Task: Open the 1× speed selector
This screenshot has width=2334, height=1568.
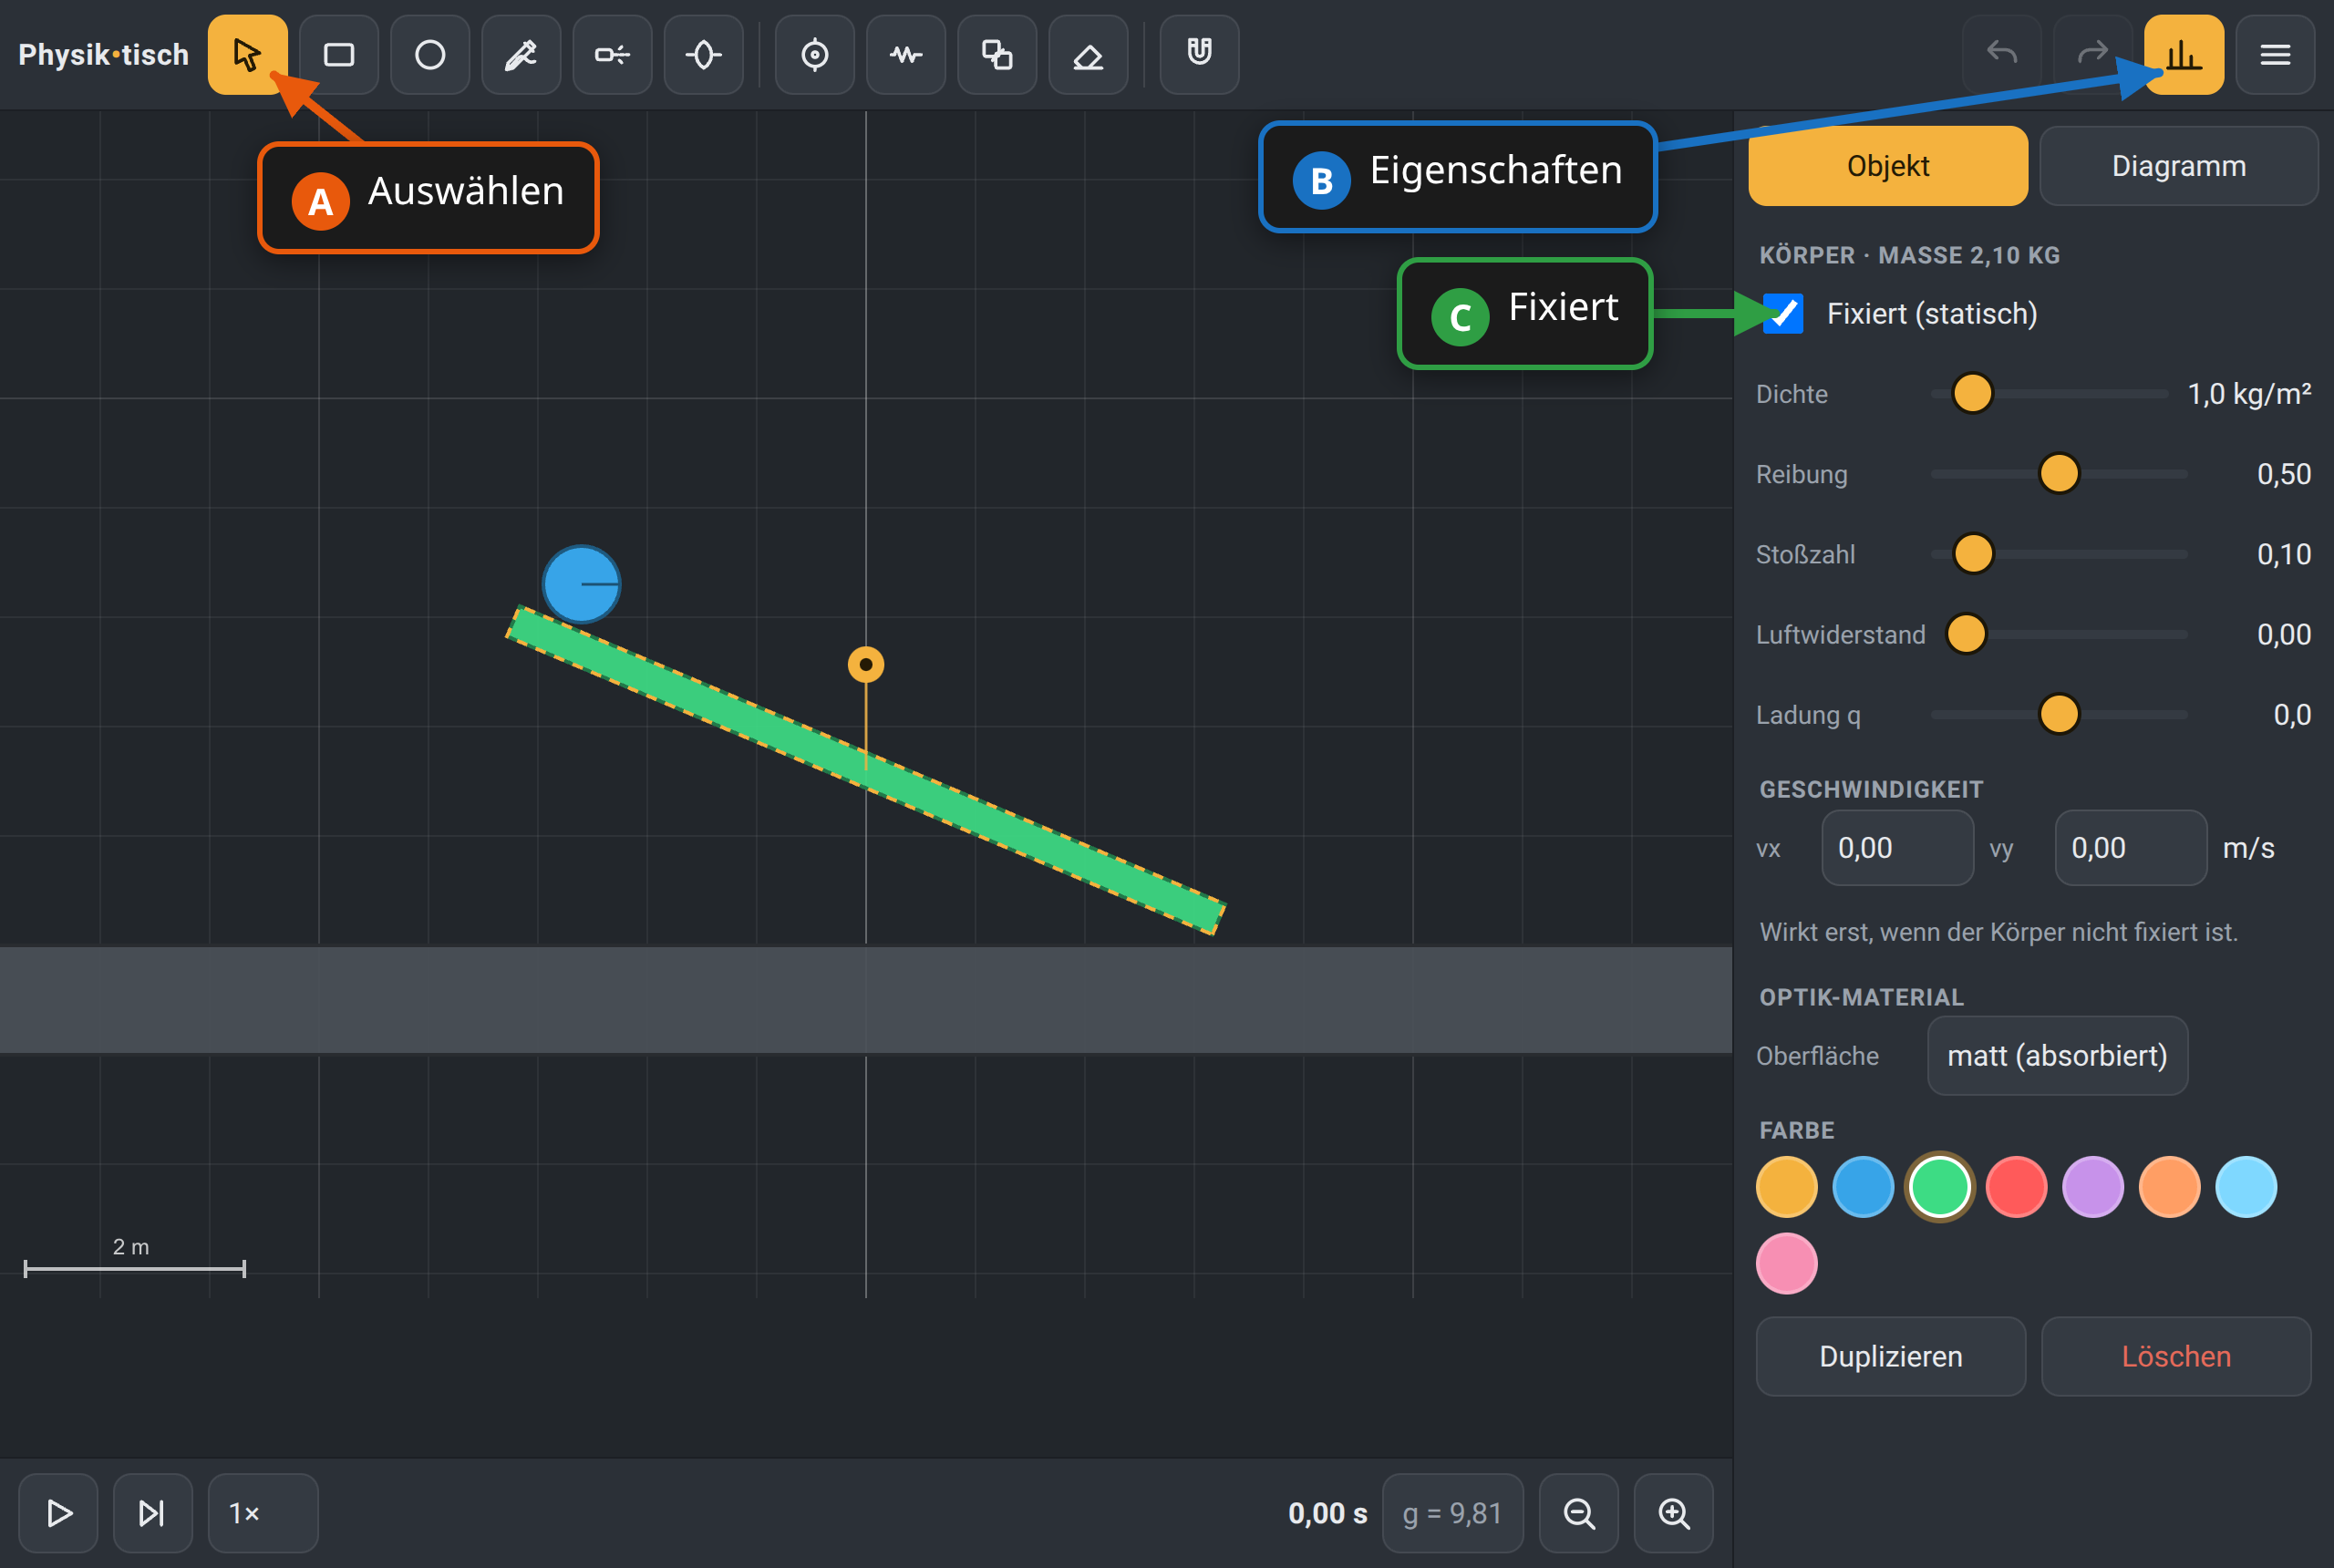Action: coord(263,1513)
